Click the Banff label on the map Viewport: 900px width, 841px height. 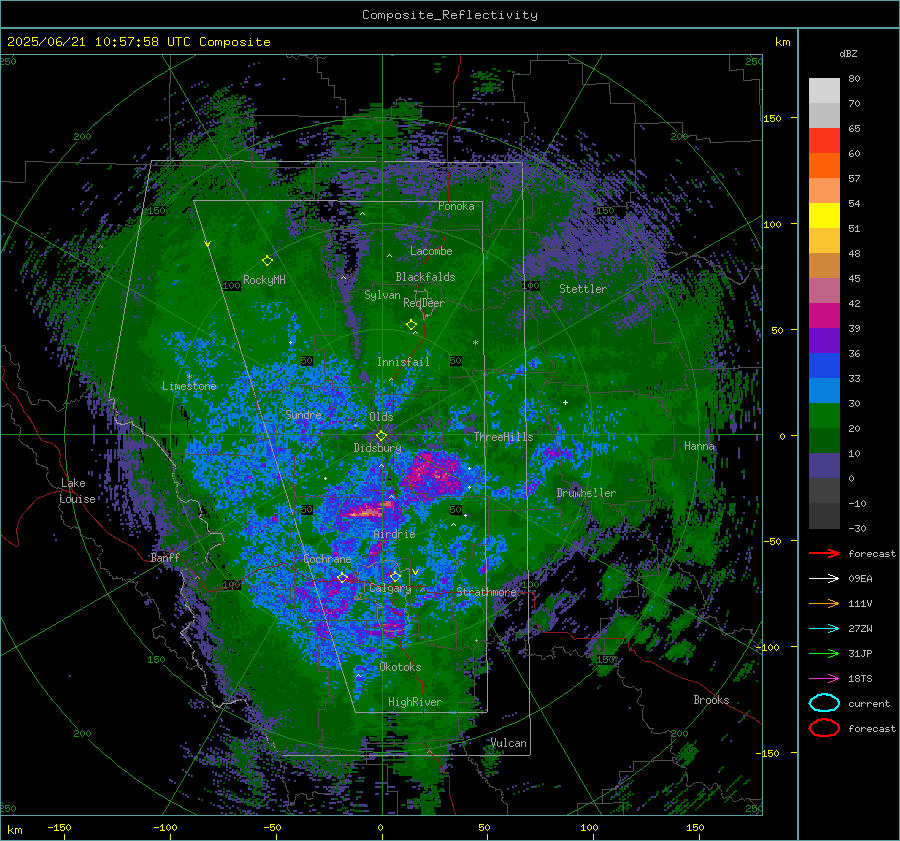(165, 557)
